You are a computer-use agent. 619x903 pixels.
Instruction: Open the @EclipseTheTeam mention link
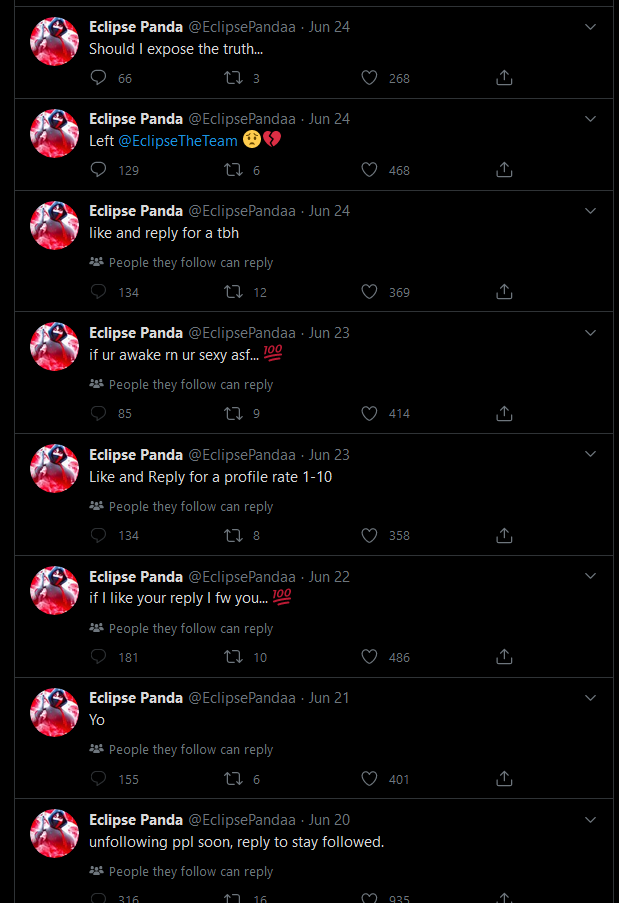(x=178, y=141)
